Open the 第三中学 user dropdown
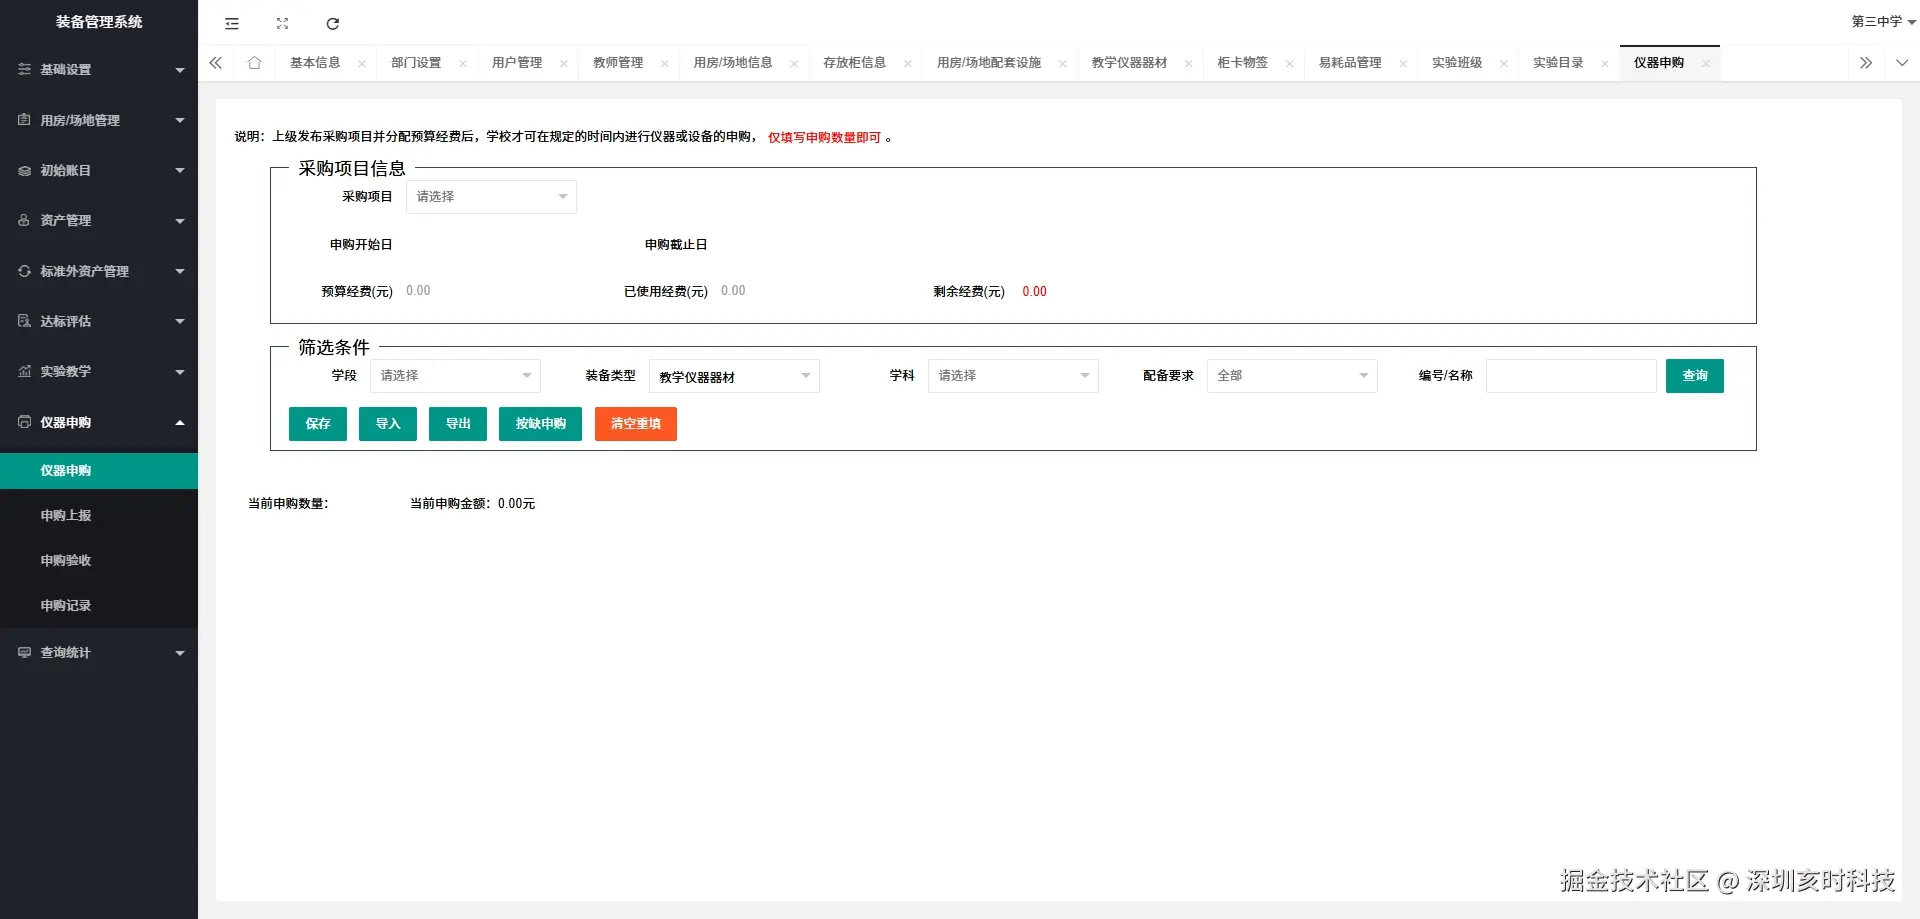1920x919 pixels. point(1883,21)
